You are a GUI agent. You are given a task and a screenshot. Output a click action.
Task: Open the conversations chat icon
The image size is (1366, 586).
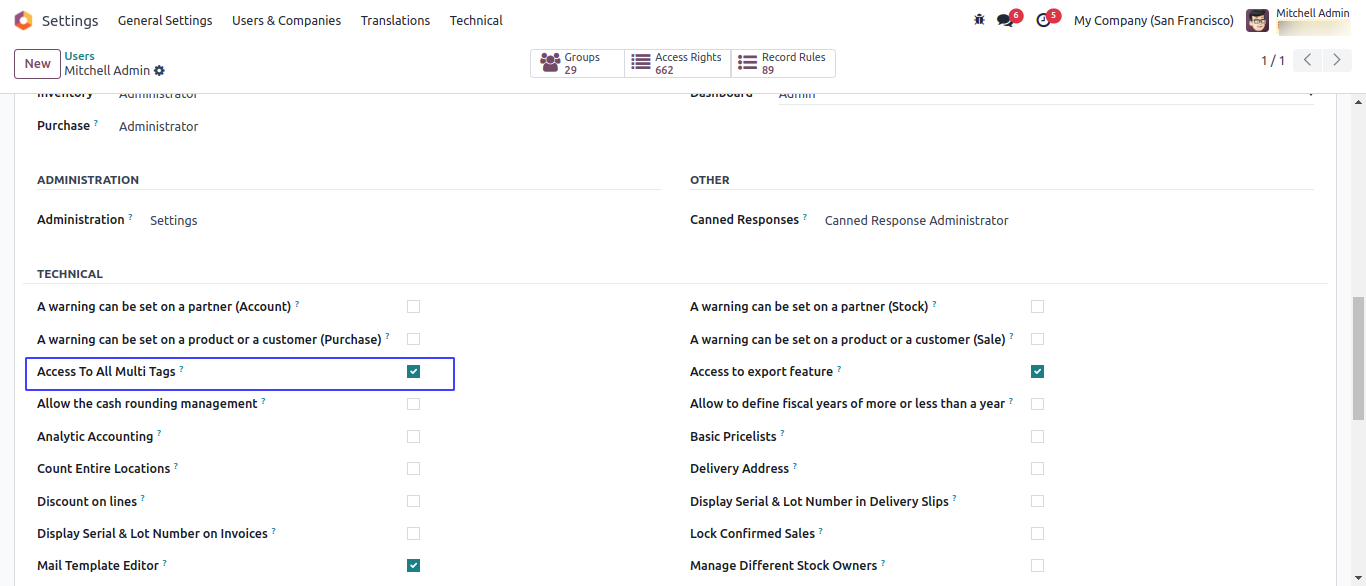click(x=1005, y=20)
